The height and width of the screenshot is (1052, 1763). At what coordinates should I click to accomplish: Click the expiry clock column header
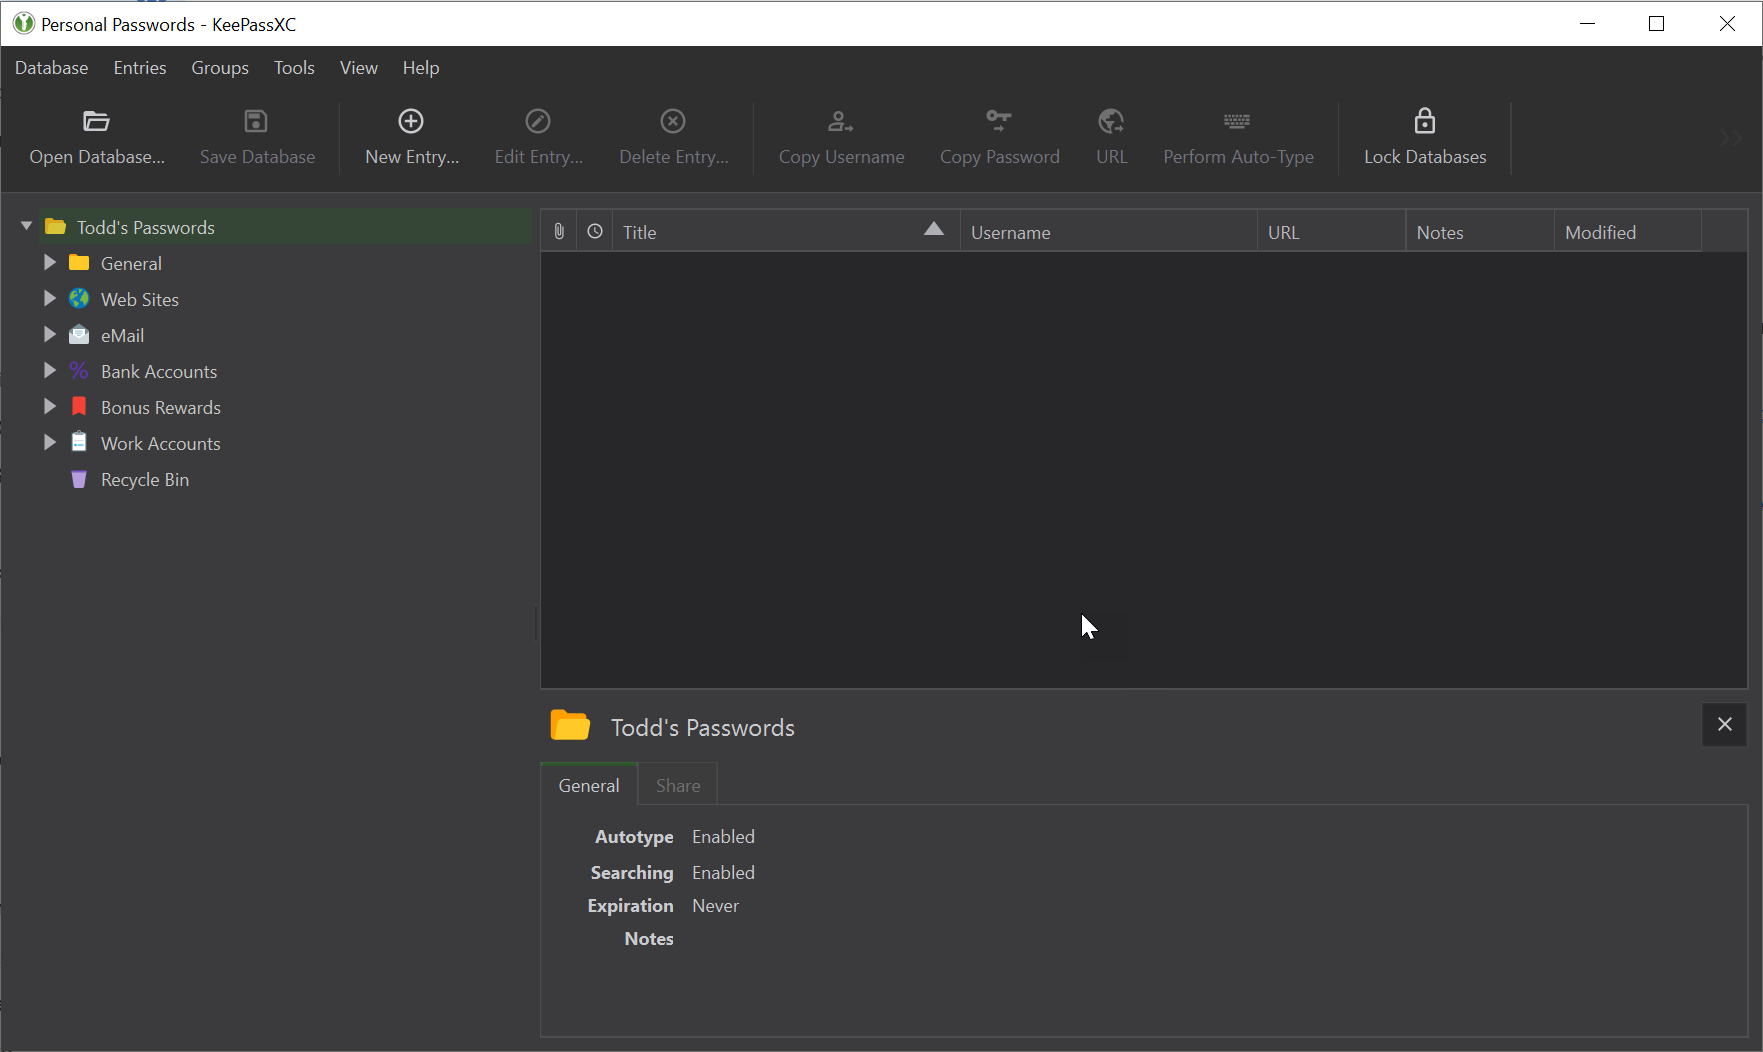point(595,231)
